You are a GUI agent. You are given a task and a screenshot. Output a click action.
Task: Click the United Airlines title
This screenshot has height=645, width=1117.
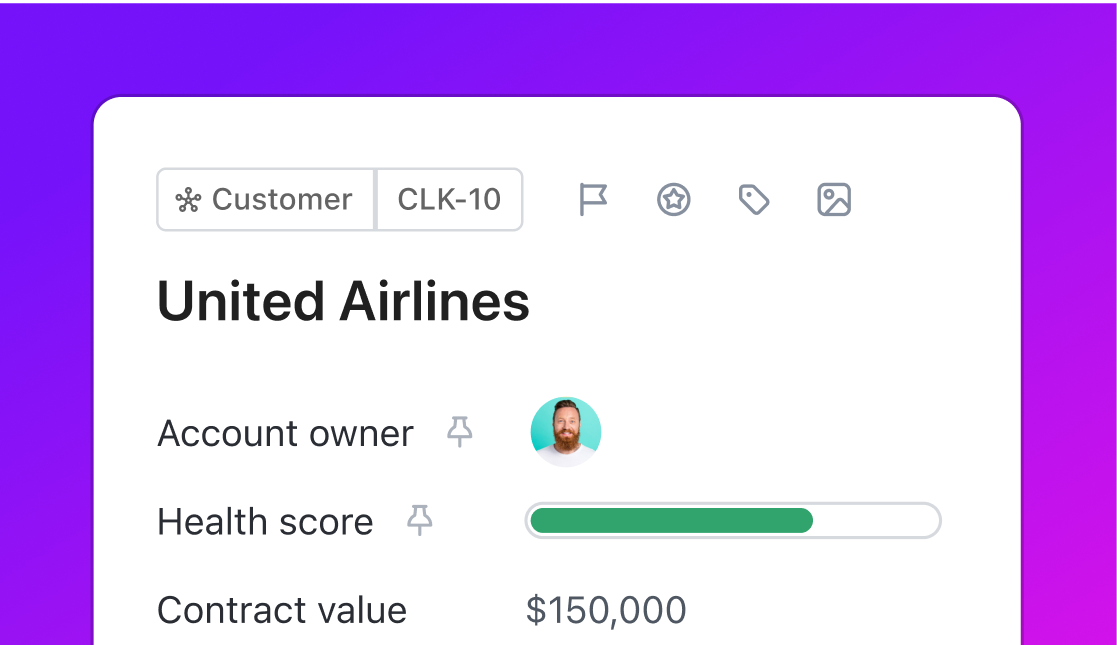[x=343, y=301]
